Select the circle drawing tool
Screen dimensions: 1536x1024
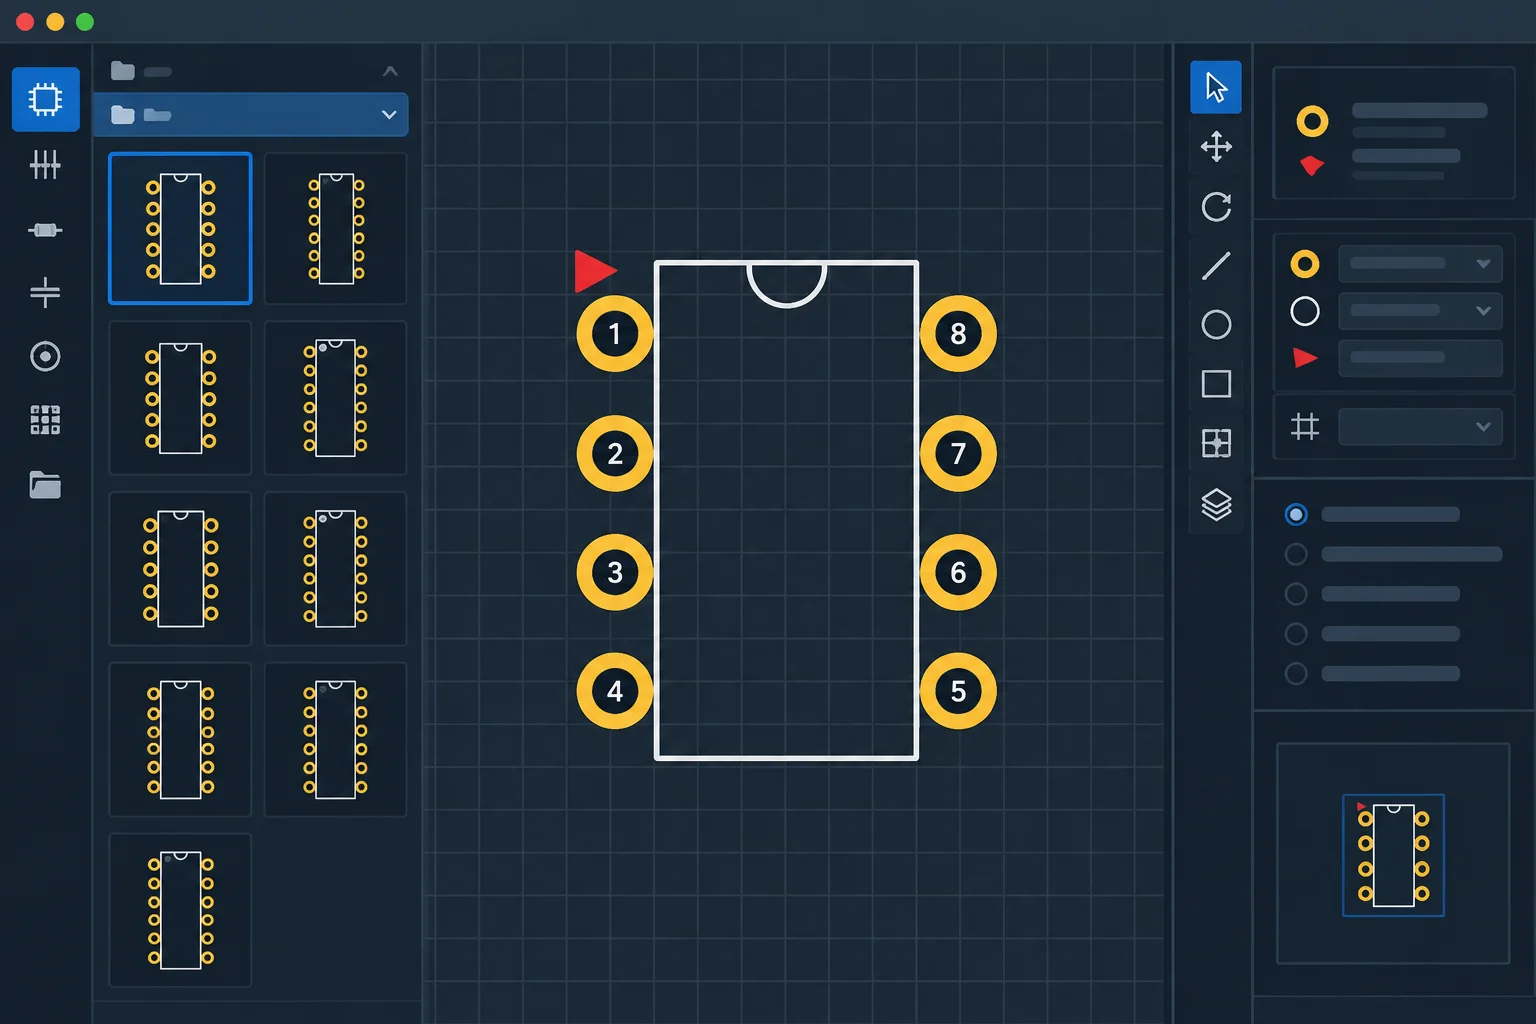point(1216,325)
